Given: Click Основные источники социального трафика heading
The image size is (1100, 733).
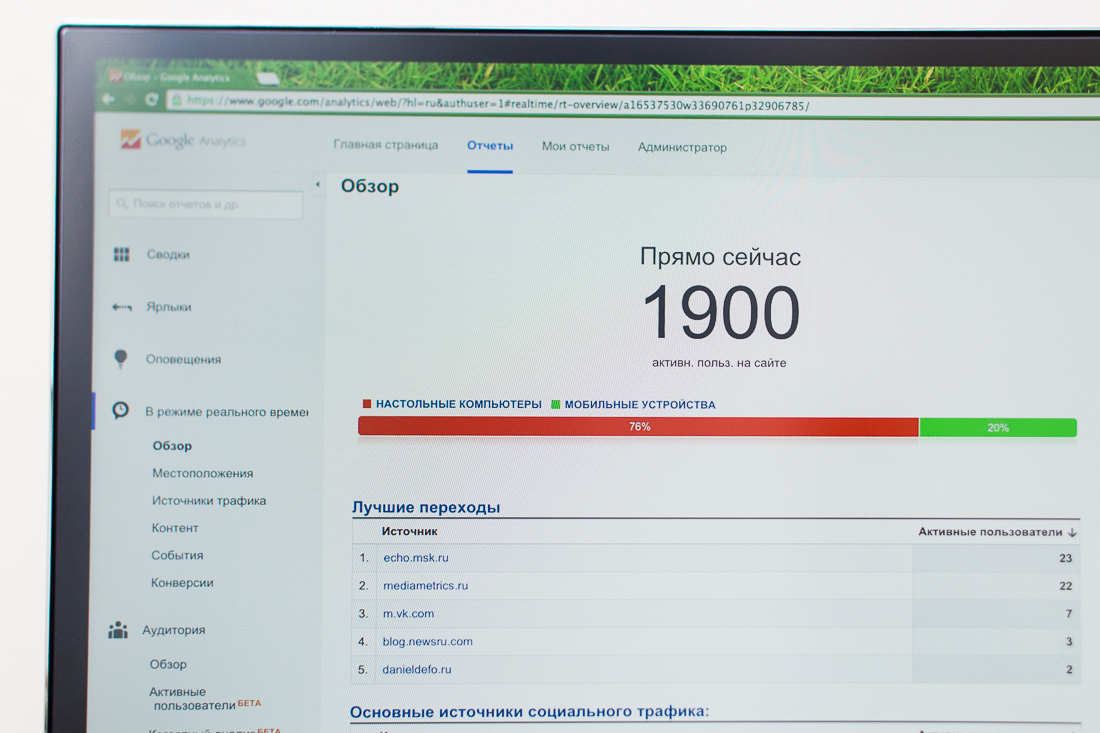Looking at the screenshot, I should point(530,712).
